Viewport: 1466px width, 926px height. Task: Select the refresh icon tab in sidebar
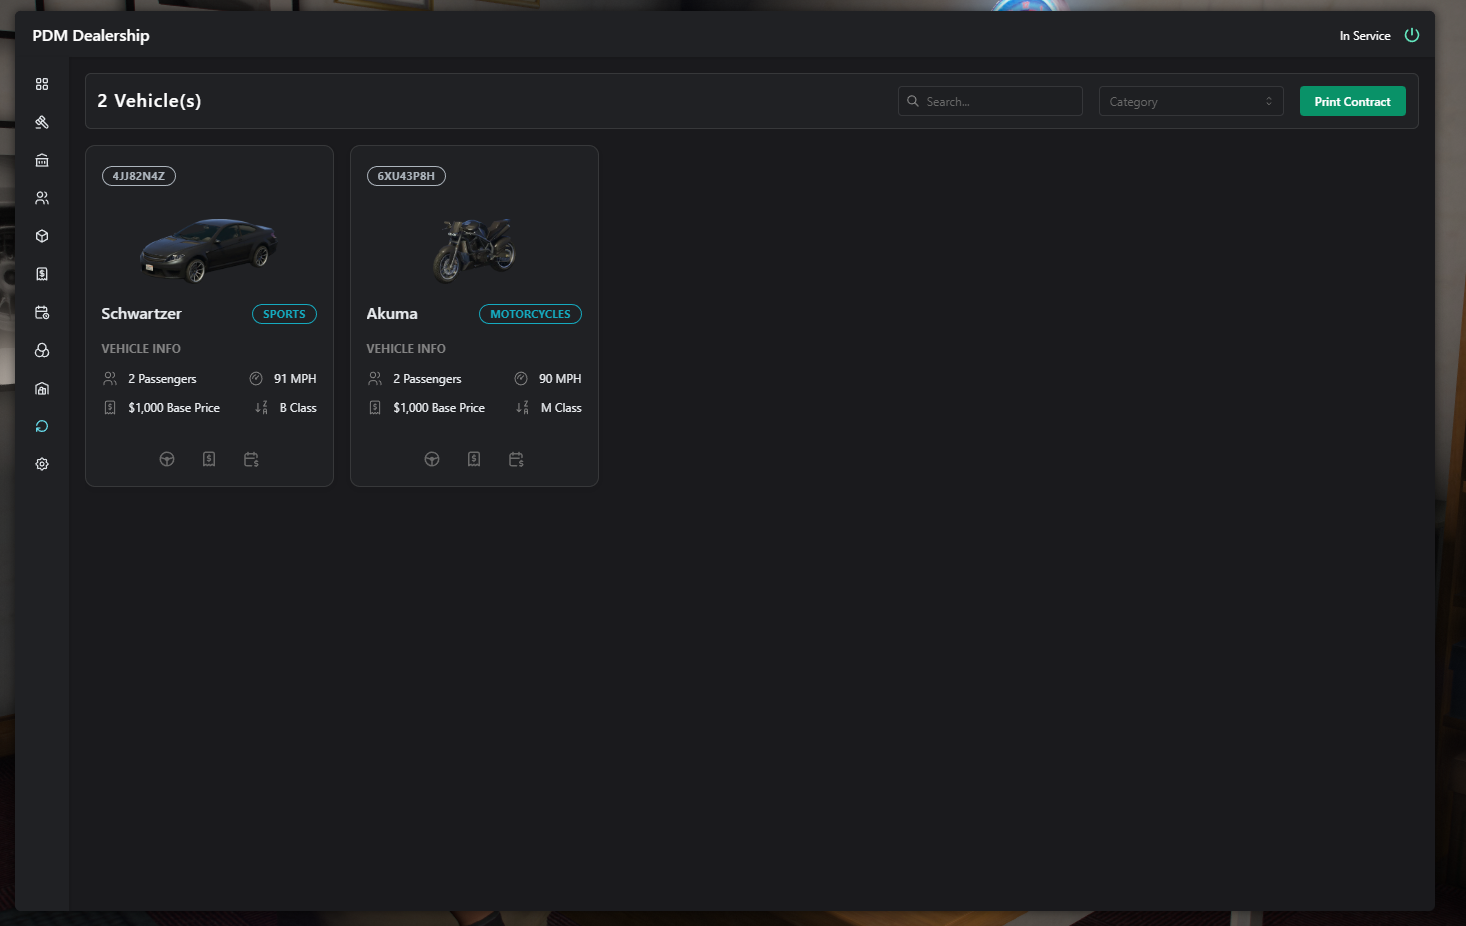[42, 426]
